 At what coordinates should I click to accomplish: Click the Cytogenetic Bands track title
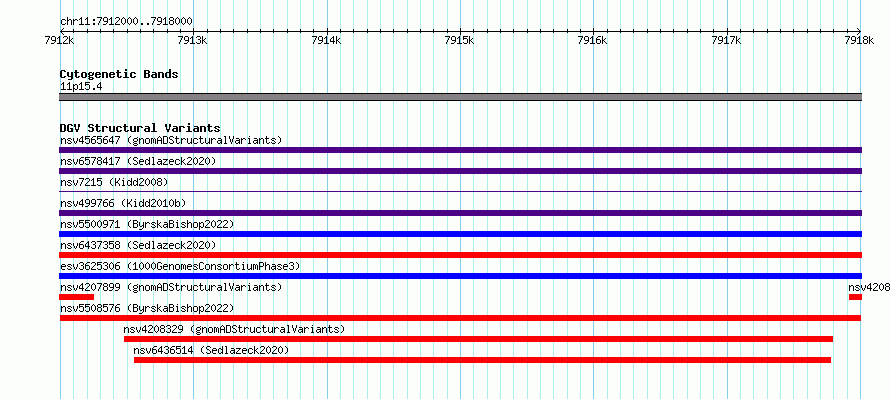click(x=119, y=74)
